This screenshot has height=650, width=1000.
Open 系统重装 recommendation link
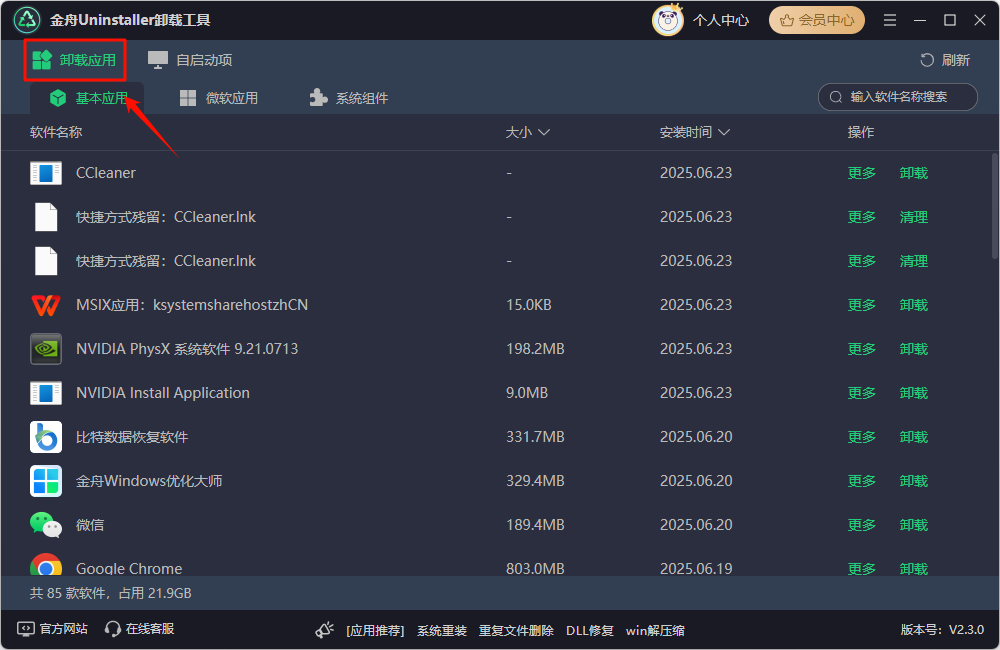[x=441, y=631]
